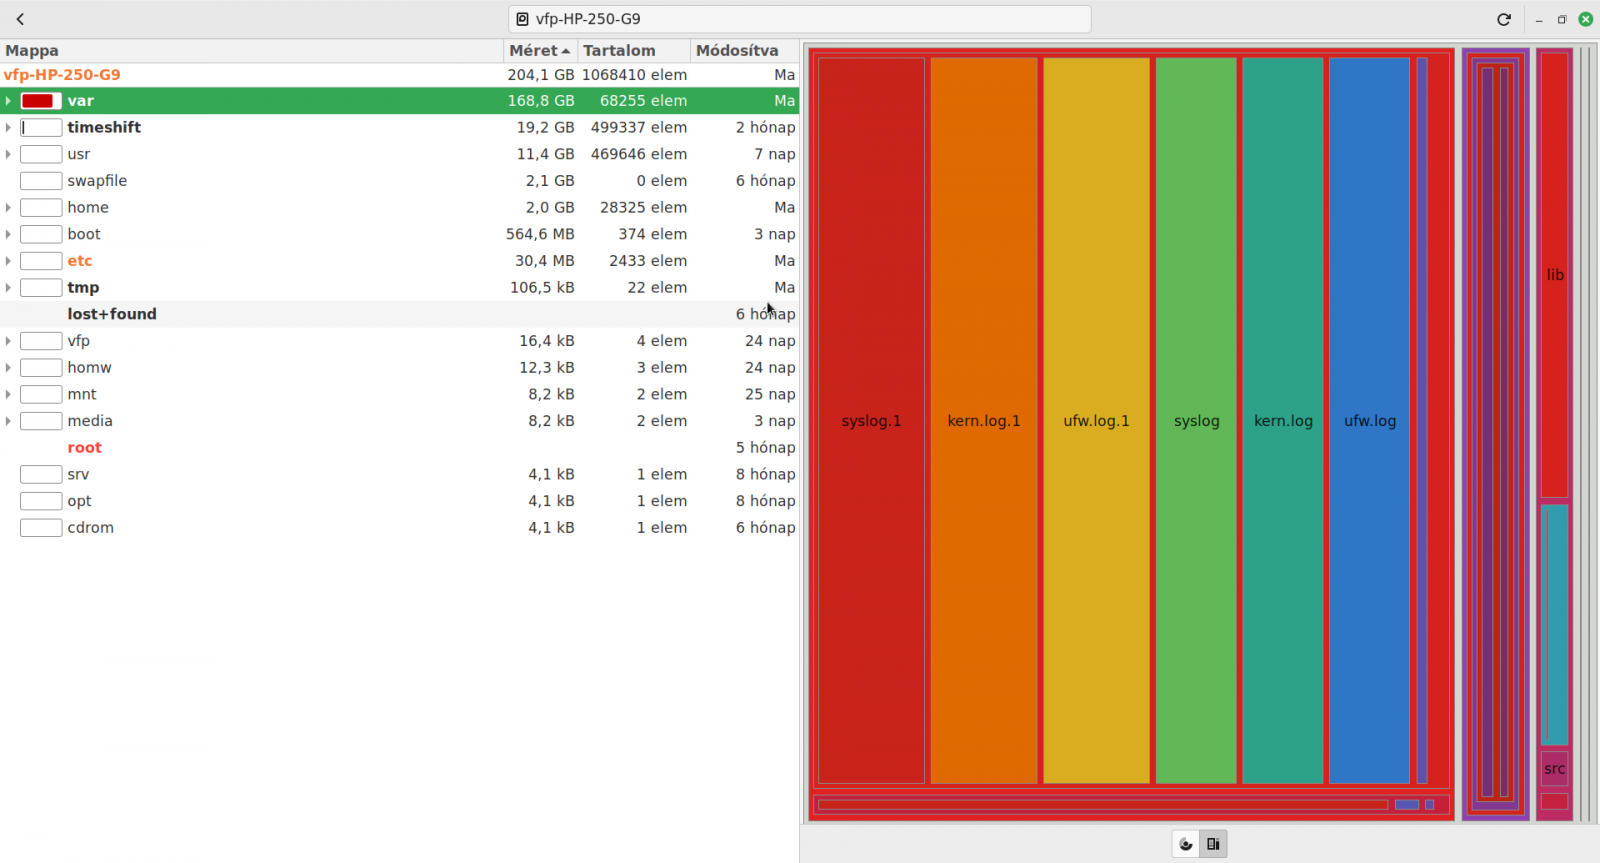
Task: Expand the tmp folder
Action: click(x=8, y=288)
